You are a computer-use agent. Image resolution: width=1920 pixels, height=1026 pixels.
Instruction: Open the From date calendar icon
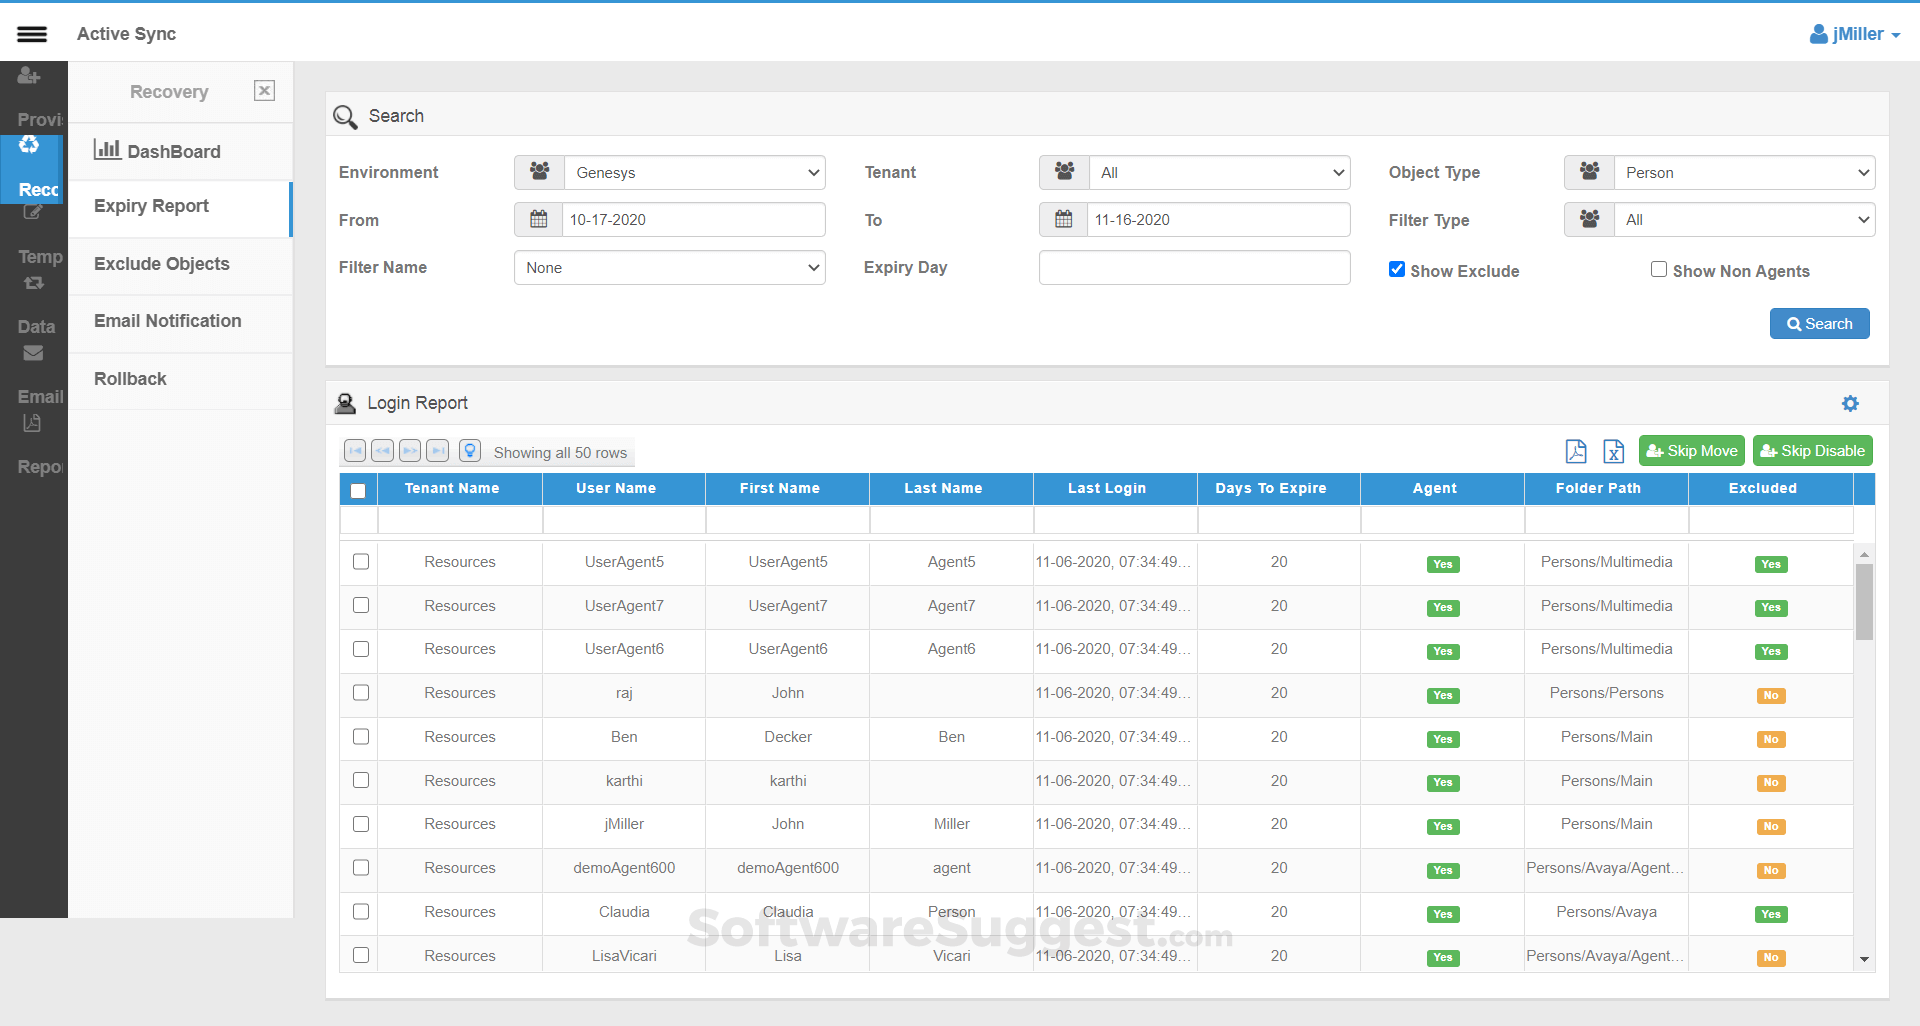click(539, 220)
